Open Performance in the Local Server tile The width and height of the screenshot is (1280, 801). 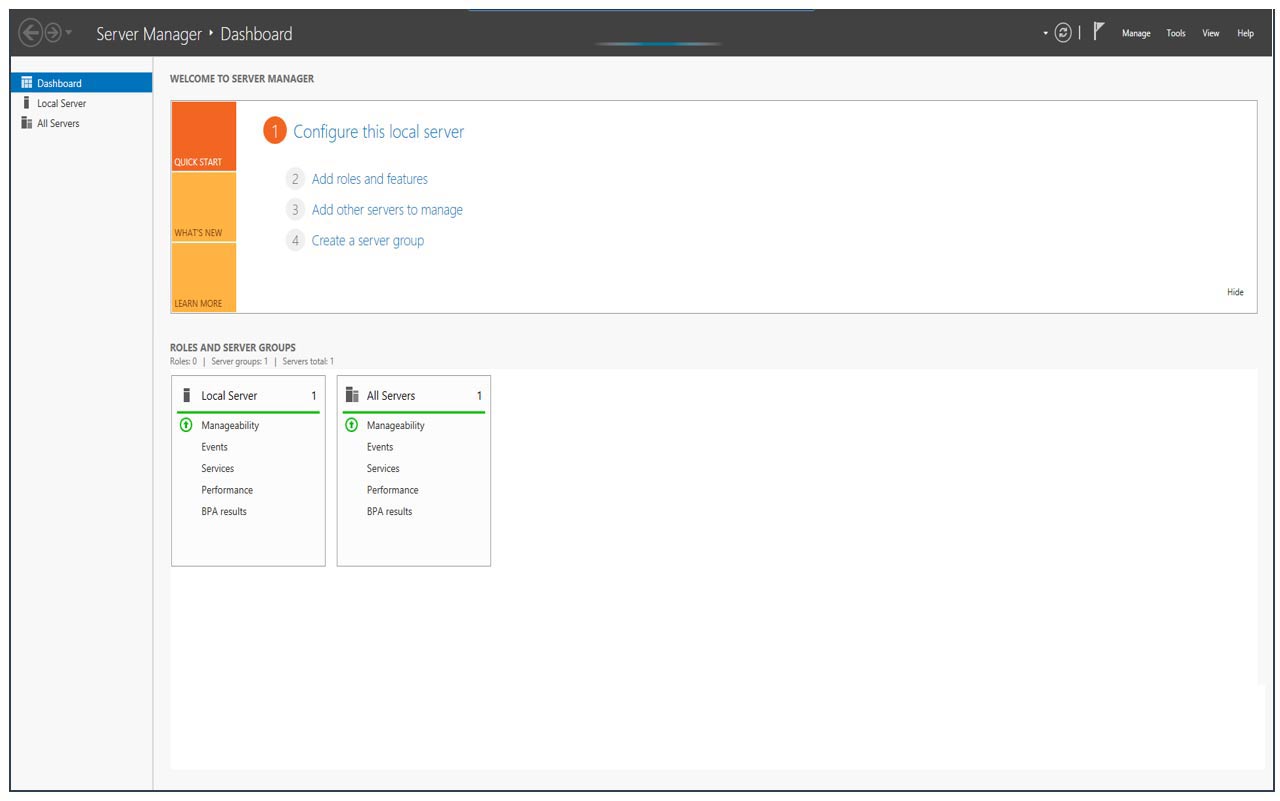click(x=227, y=490)
